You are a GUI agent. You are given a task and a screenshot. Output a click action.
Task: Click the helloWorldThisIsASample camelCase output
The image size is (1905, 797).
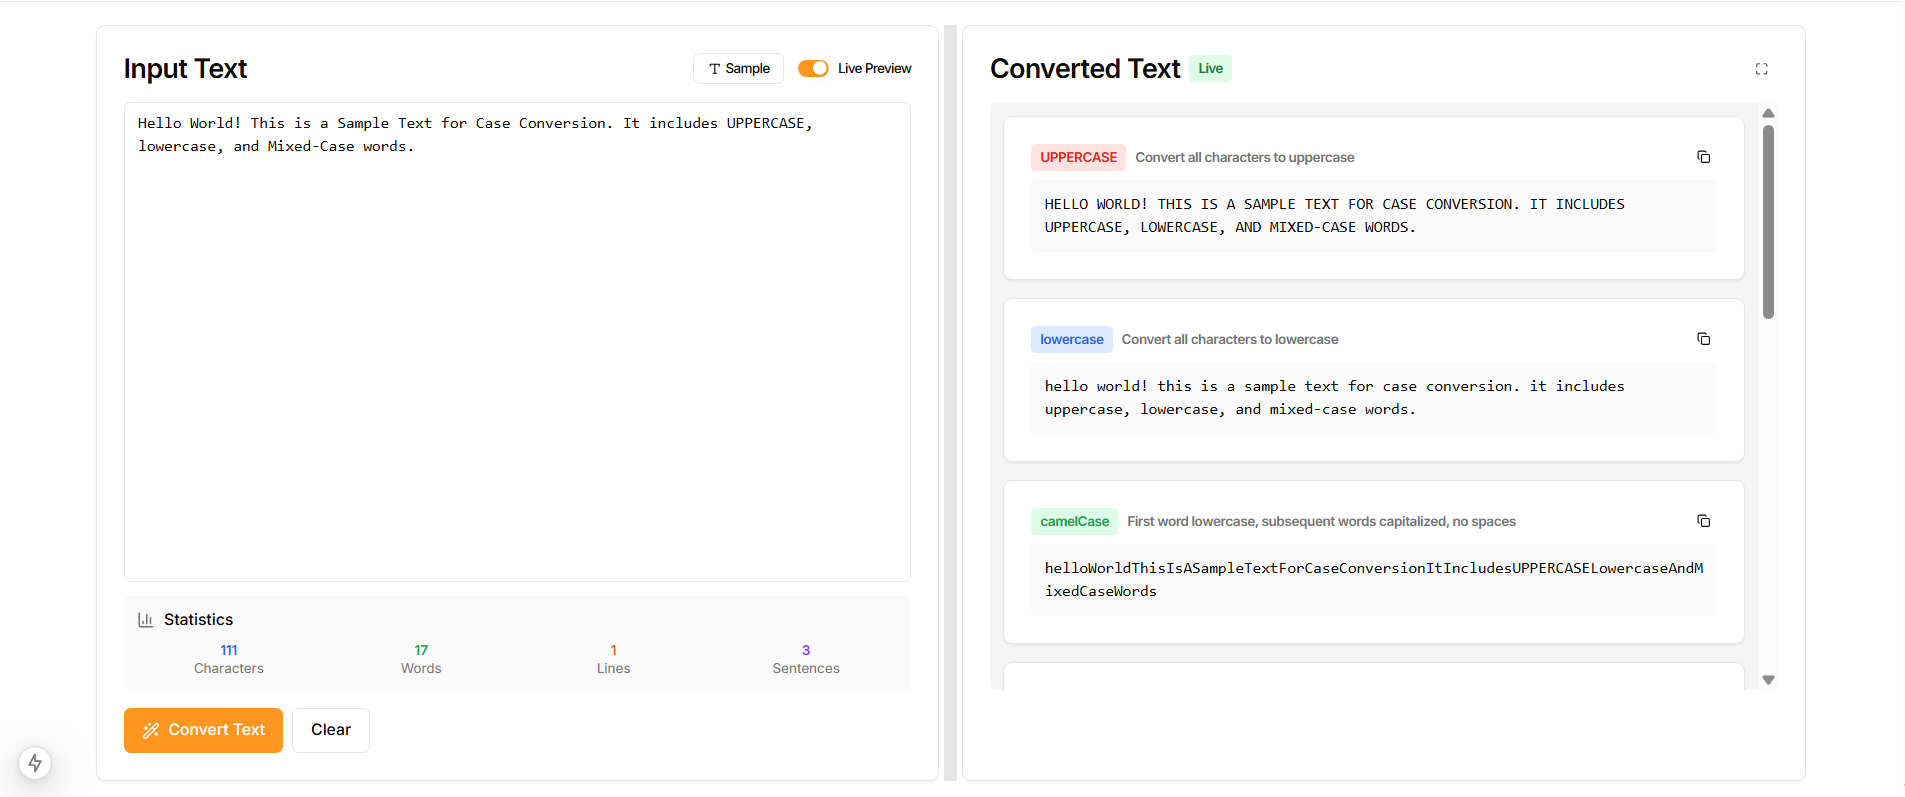[1374, 580]
